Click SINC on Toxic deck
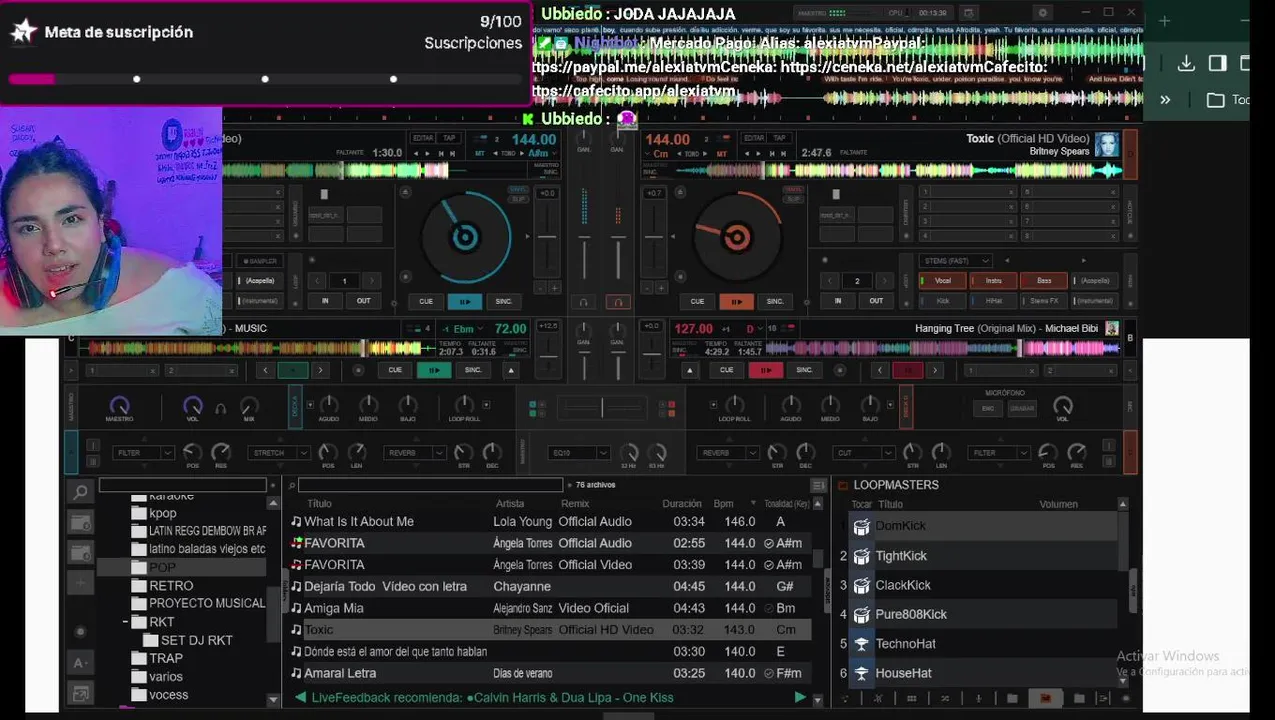This screenshot has height=720, width=1275. pyautogui.click(x=775, y=301)
